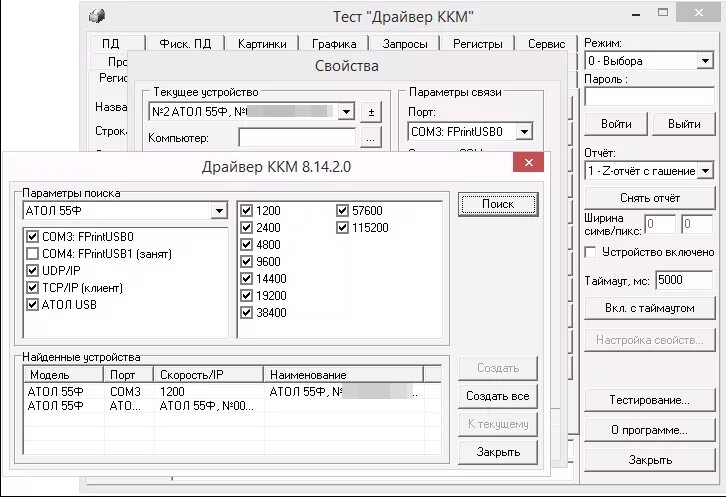This screenshot has width=726, height=497.
Task: Open the АТОЛ 55Ф model dropdown in search parameters
Action: [x=219, y=211]
